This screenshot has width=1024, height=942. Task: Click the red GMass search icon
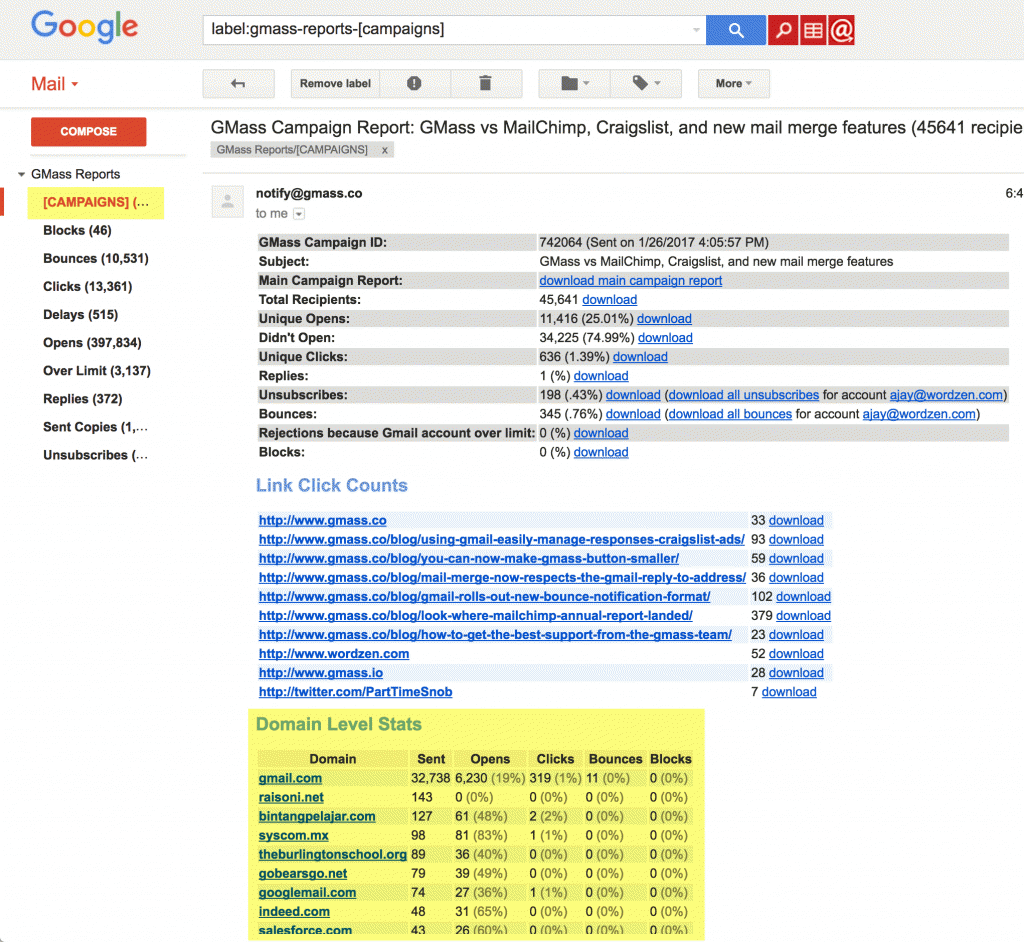pos(782,30)
